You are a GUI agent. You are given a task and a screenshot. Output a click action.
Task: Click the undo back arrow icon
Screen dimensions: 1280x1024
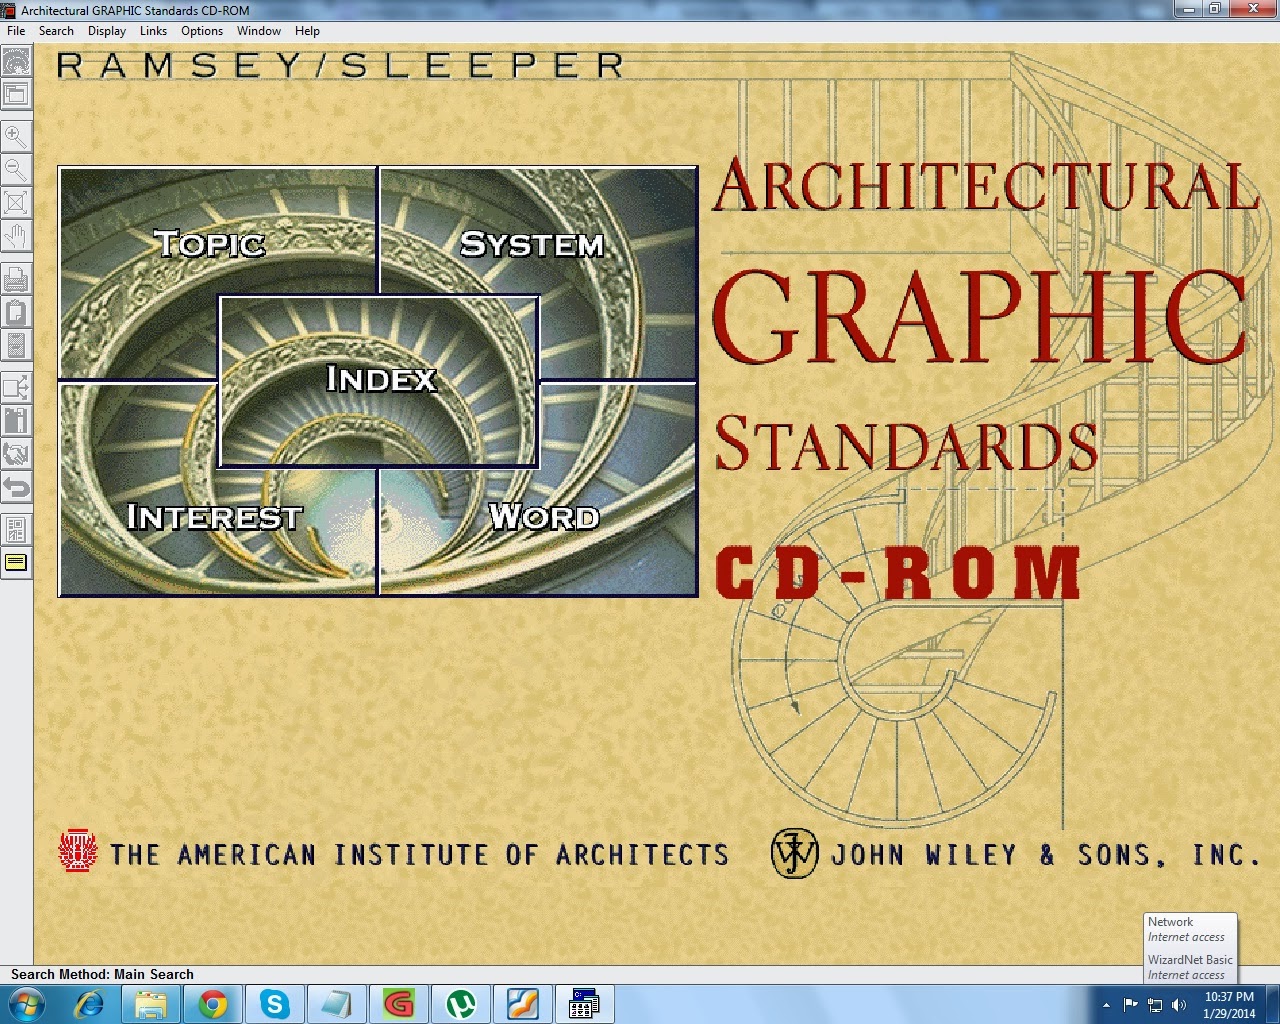(16, 488)
